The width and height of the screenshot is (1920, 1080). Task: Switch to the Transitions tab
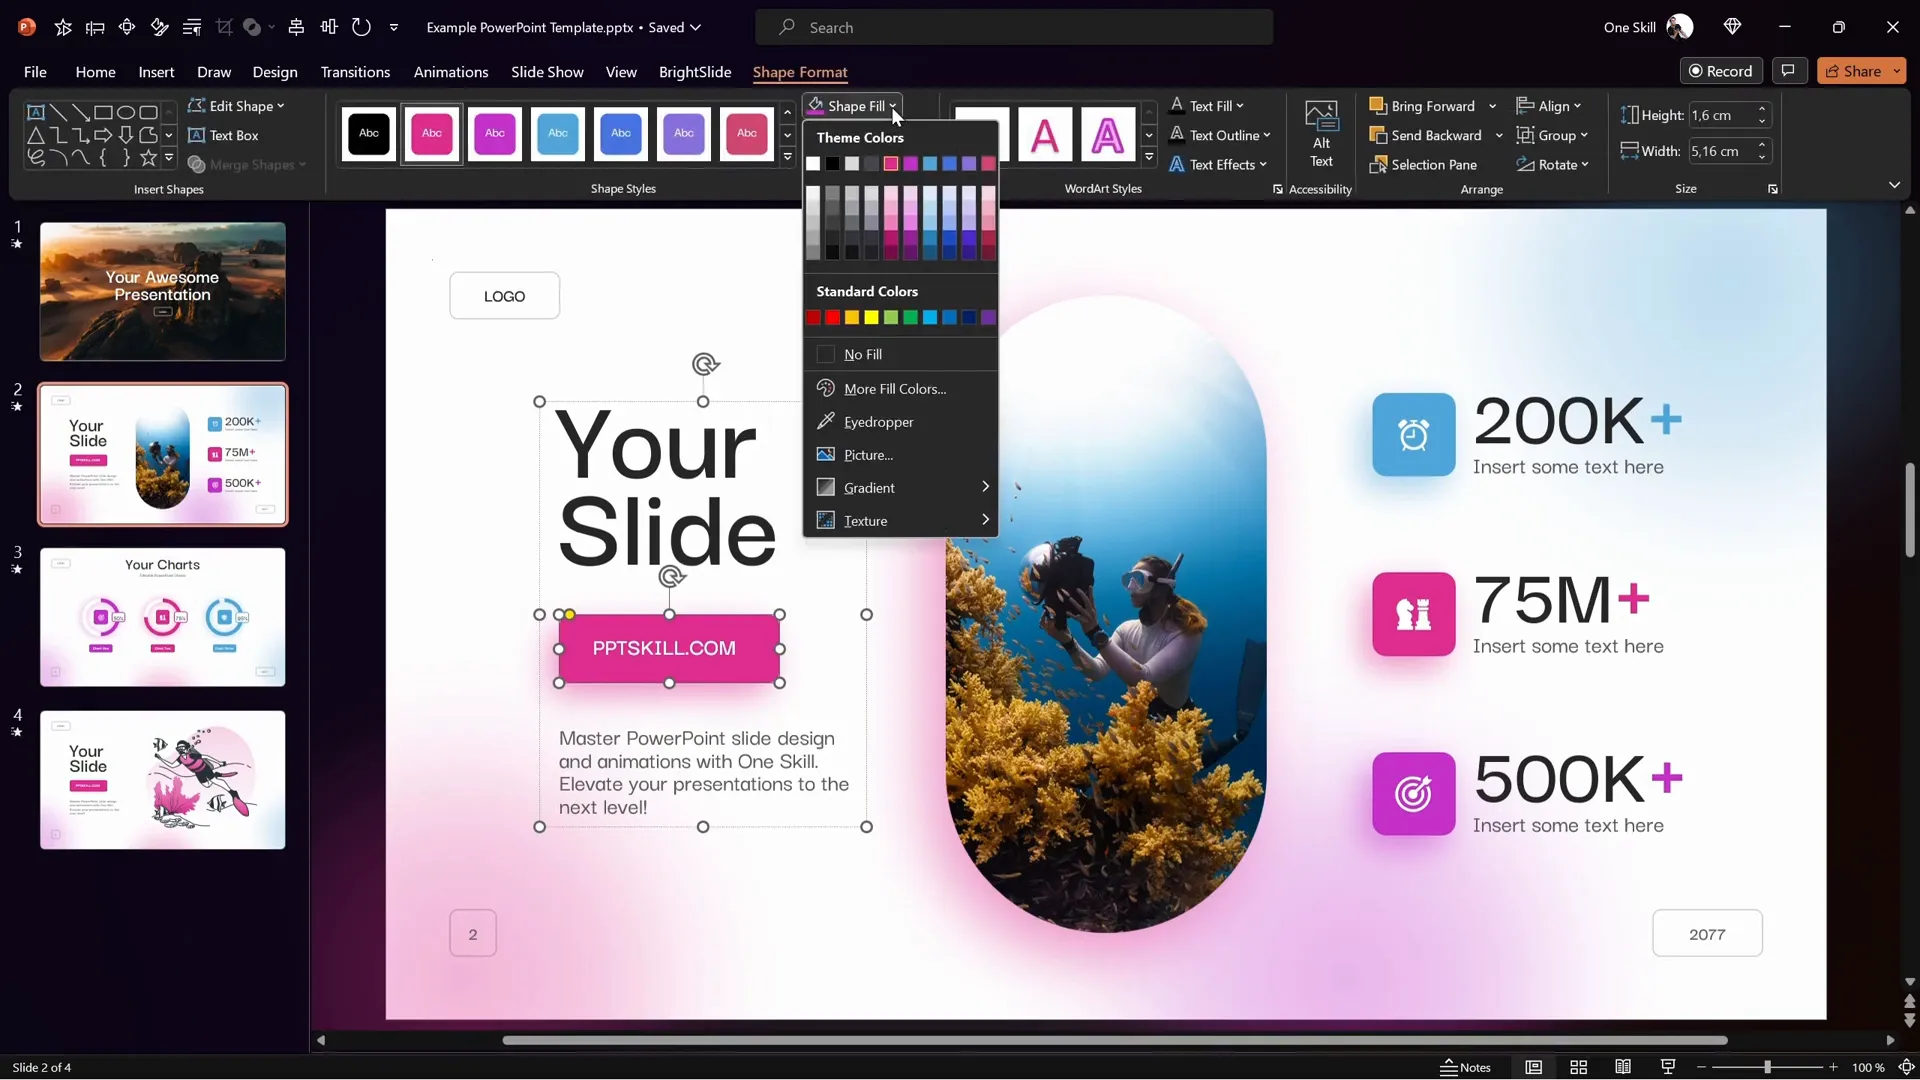355,72
